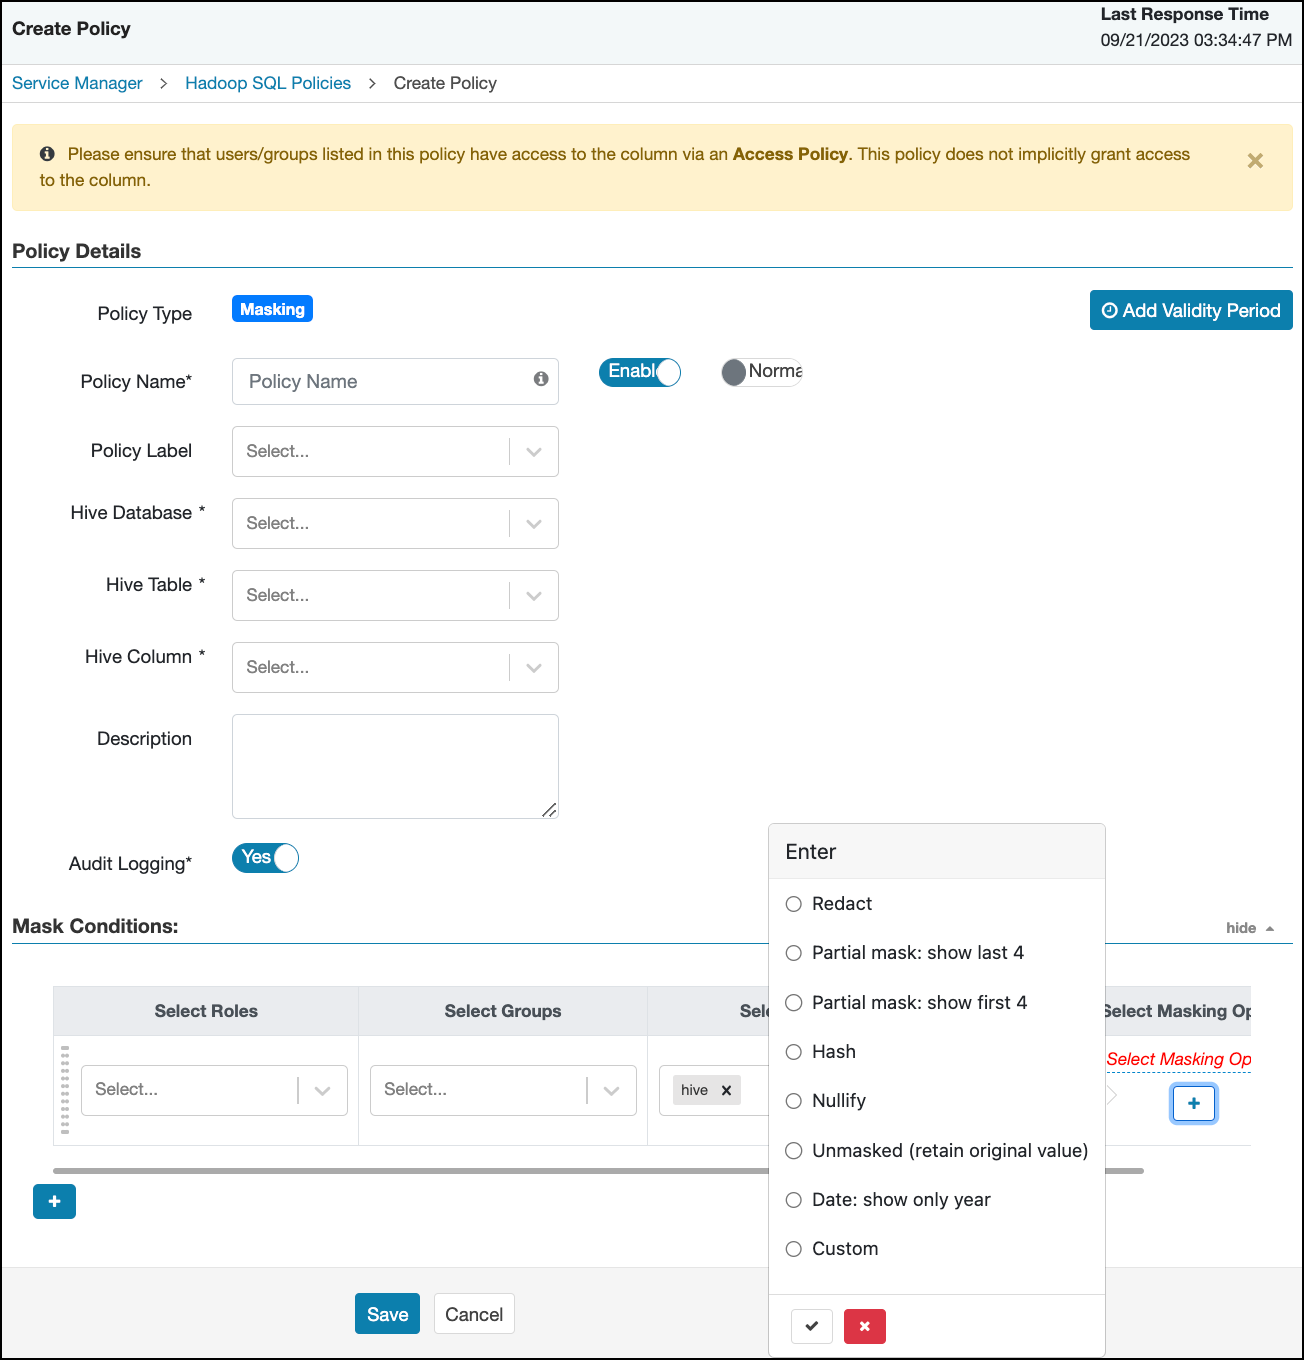This screenshot has height=1360, width=1304.
Task: Toggle the Normal override switch
Action: pyautogui.click(x=762, y=372)
